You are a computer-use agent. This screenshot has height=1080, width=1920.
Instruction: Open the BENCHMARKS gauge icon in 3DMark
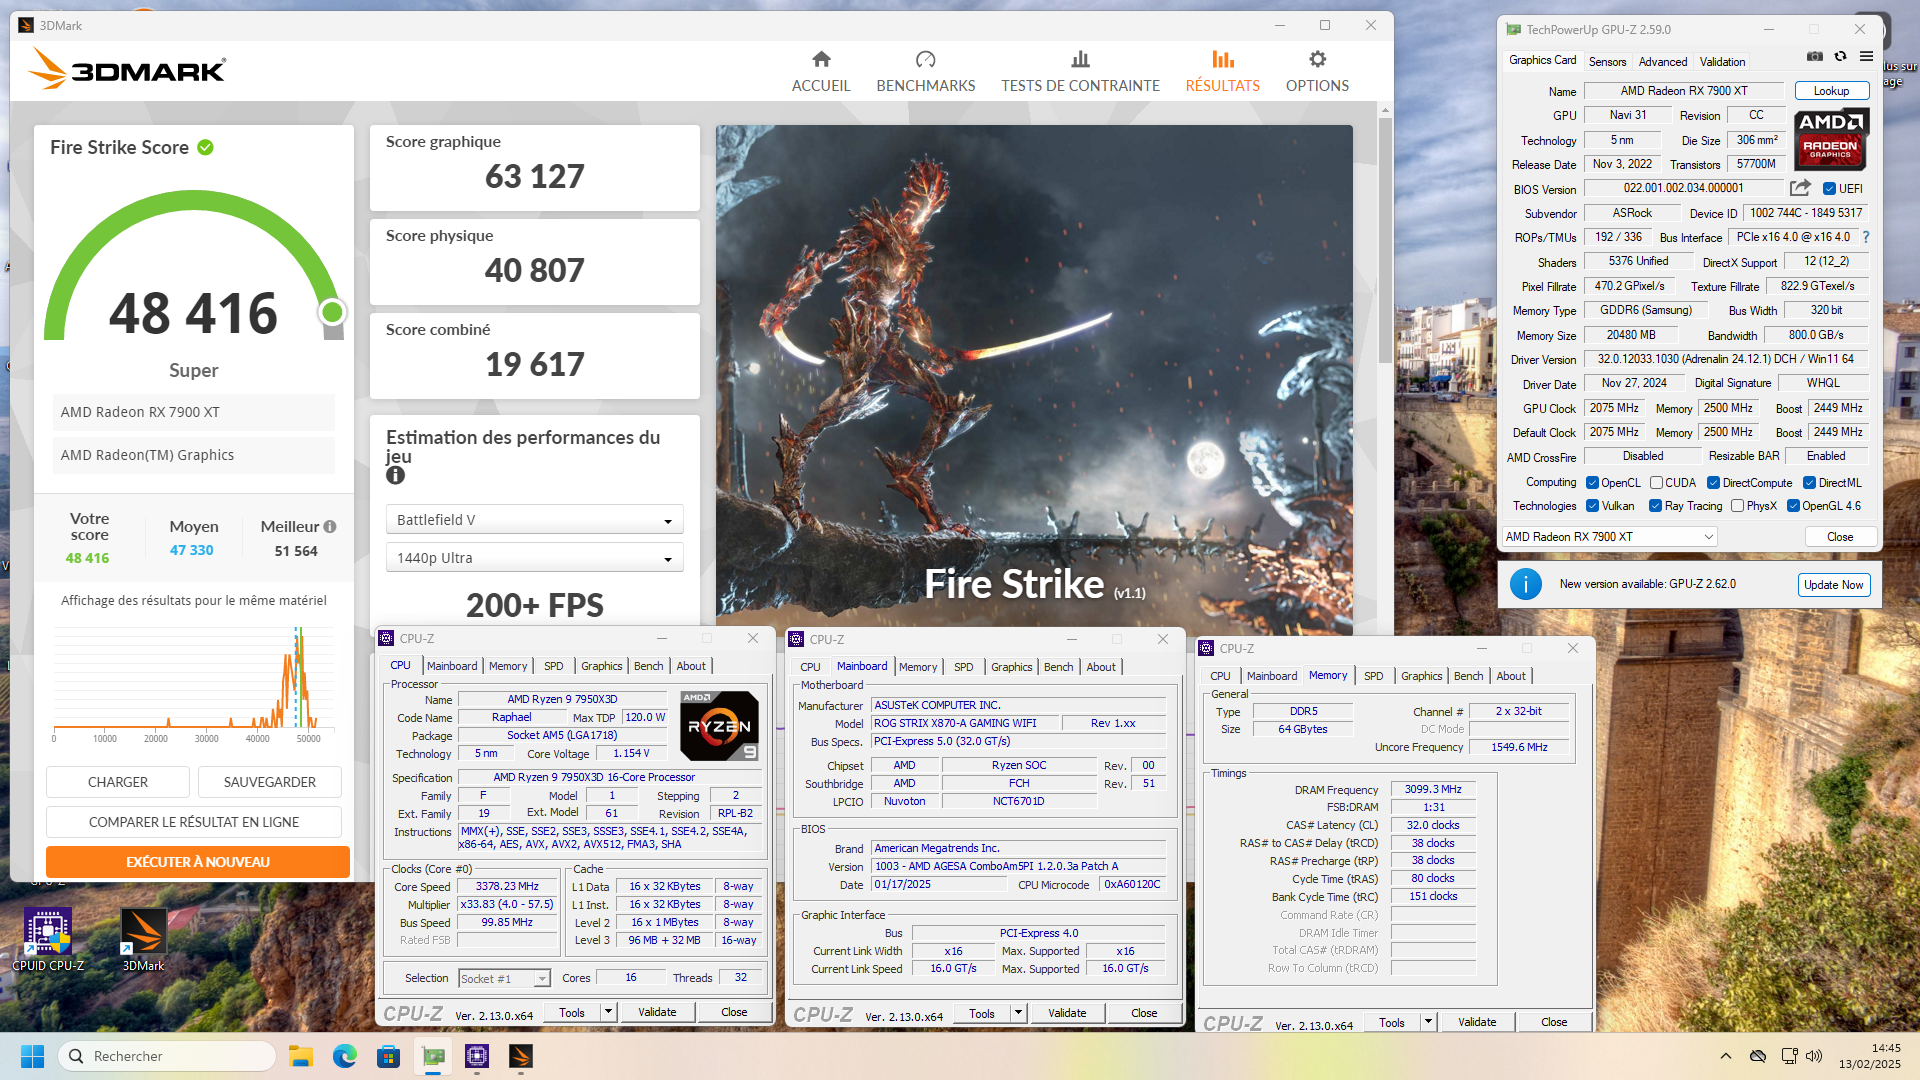pyautogui.click(x=925, y=59)
